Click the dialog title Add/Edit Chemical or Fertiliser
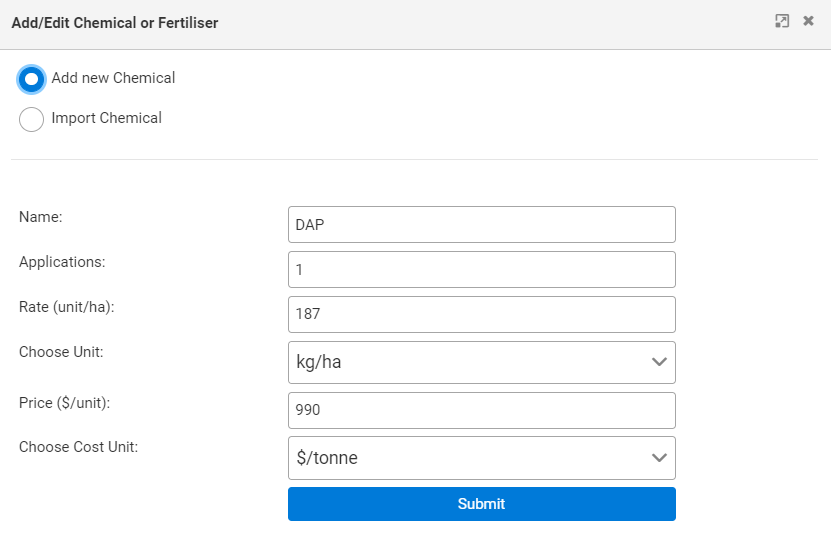This screenshot has height=546, width=831. click(114, 22)
